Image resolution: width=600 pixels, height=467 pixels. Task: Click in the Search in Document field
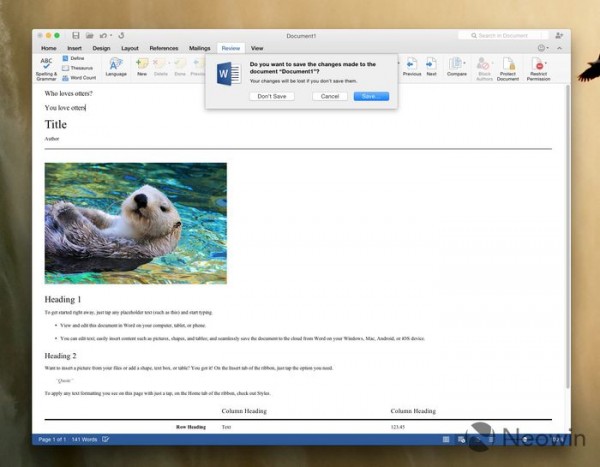coord(503,36)
